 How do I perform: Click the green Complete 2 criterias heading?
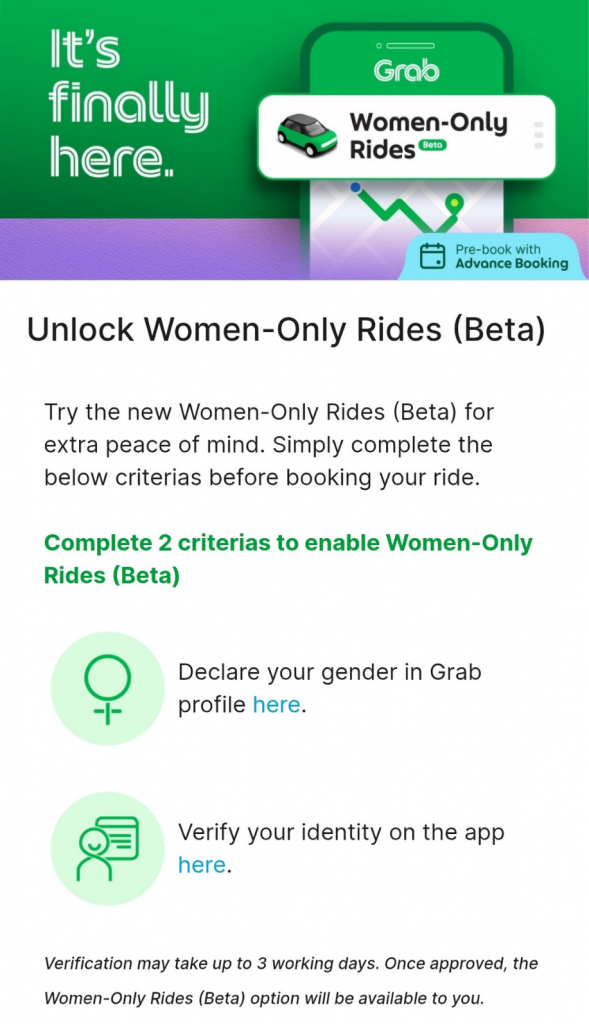pos(288,559)
